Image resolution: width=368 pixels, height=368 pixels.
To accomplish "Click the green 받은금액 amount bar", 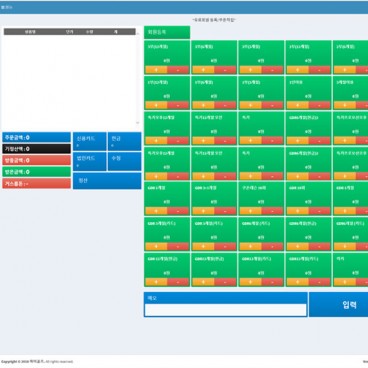I will 37,172.
